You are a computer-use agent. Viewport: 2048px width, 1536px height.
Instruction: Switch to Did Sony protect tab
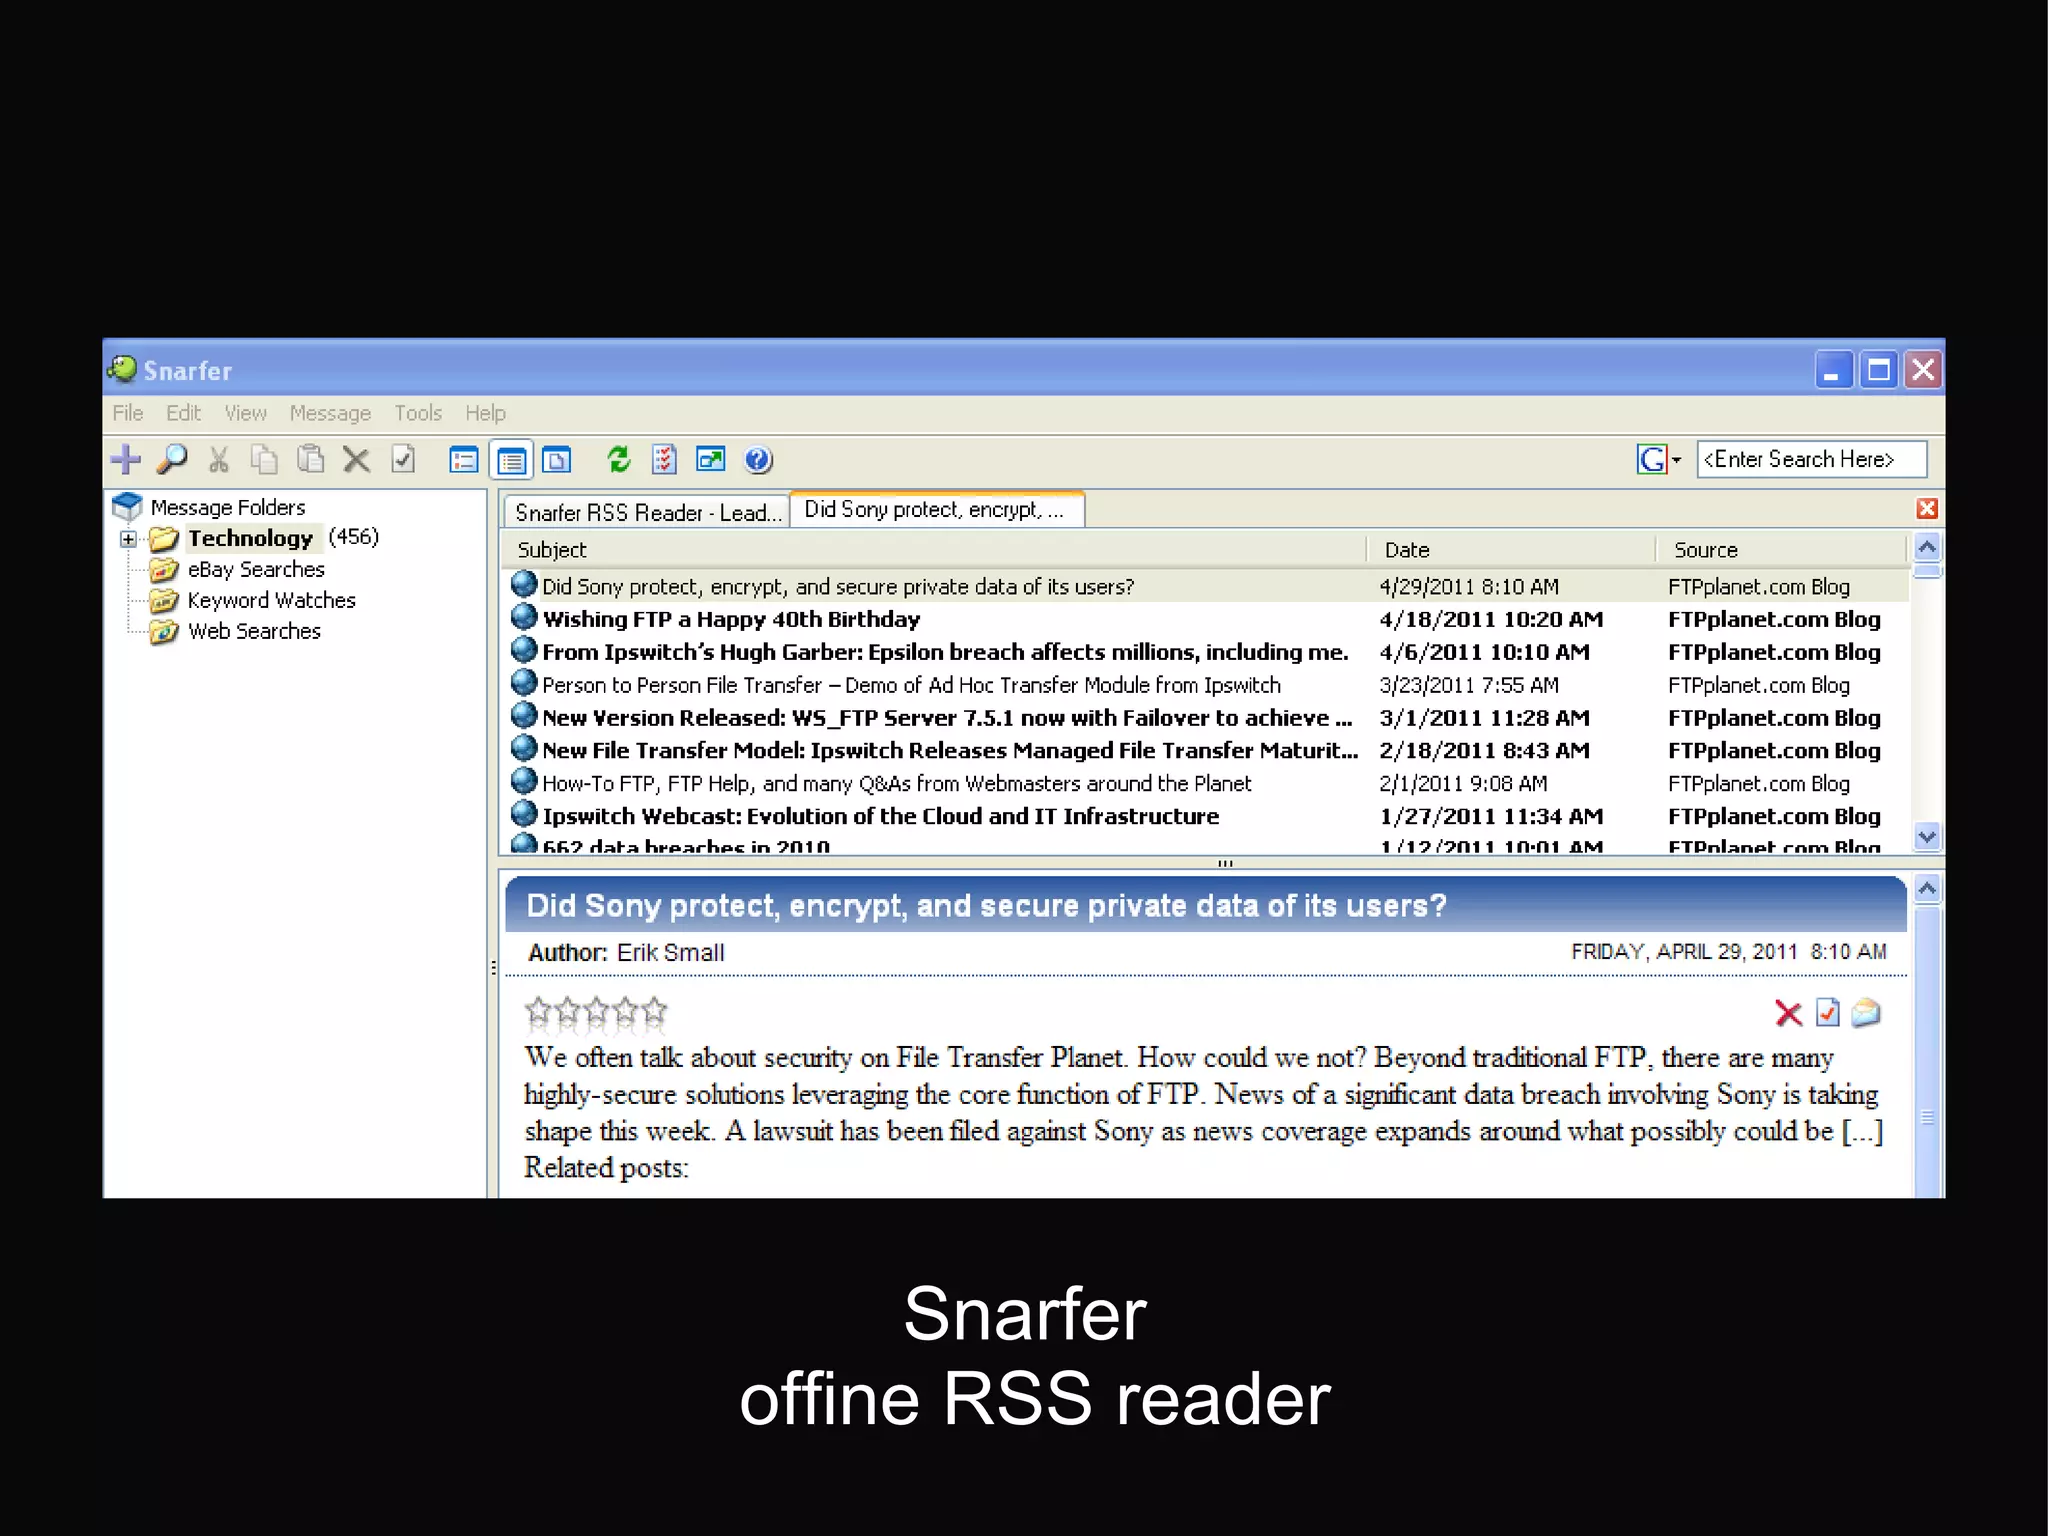[x=936, y=510]
